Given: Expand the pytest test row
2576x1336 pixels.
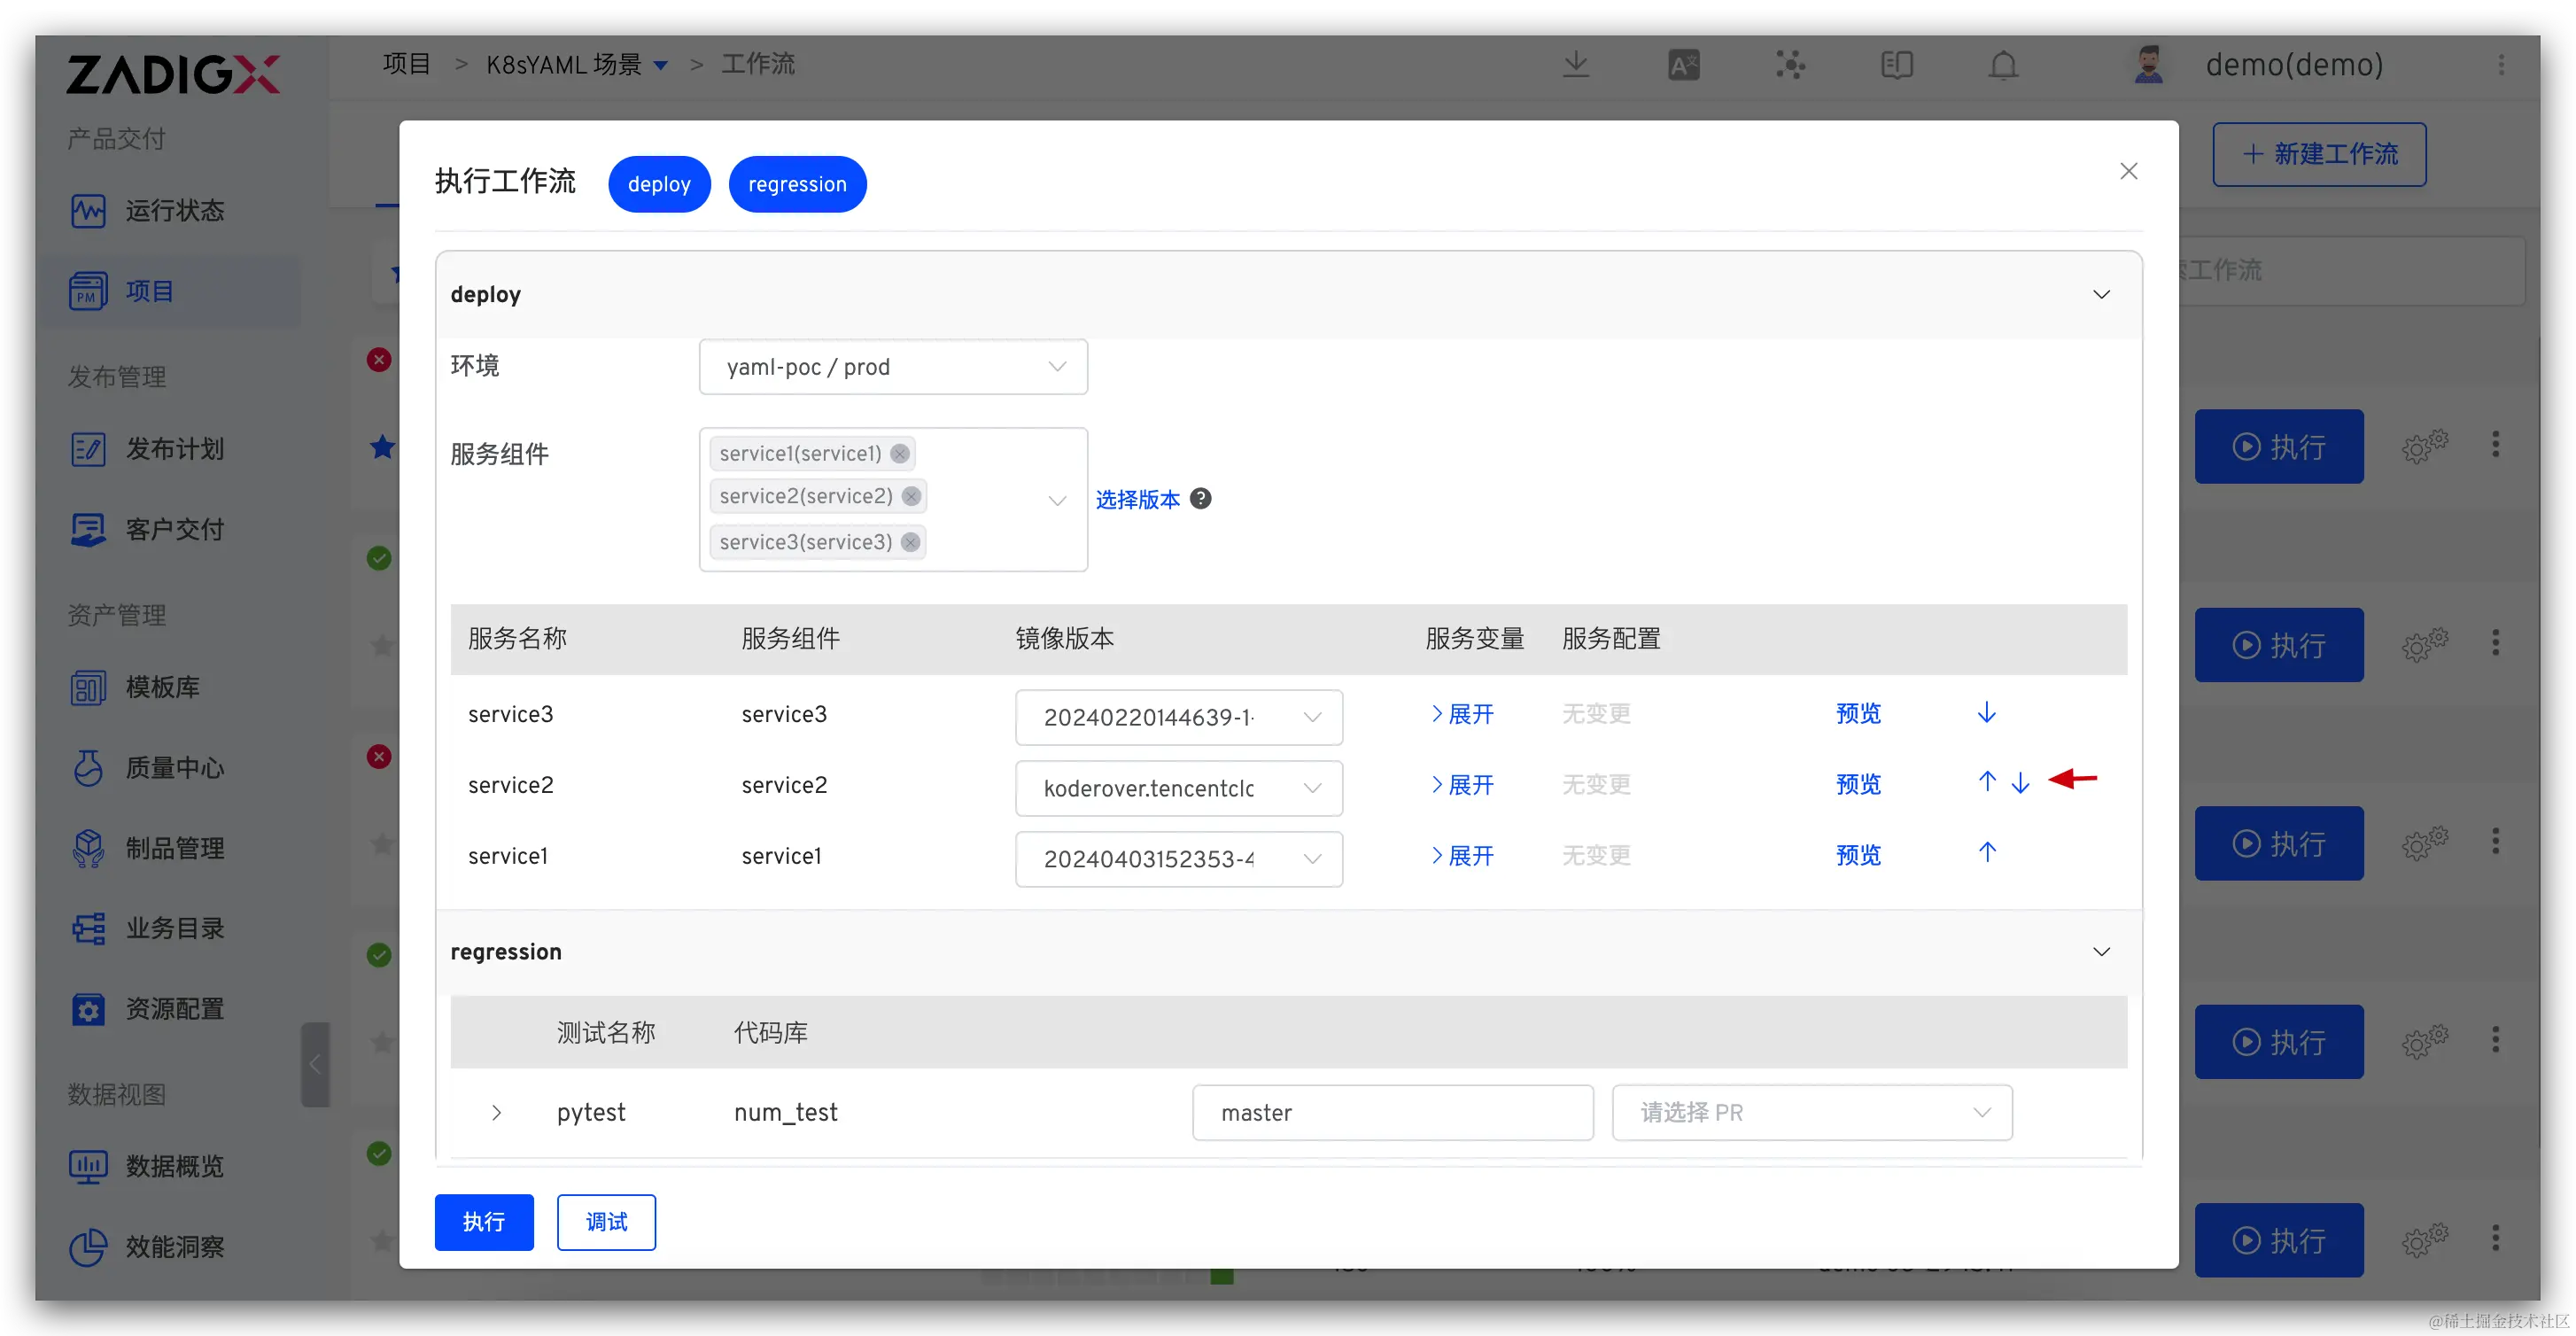Looking at the screenshot, I should (x=496, y=1112).
